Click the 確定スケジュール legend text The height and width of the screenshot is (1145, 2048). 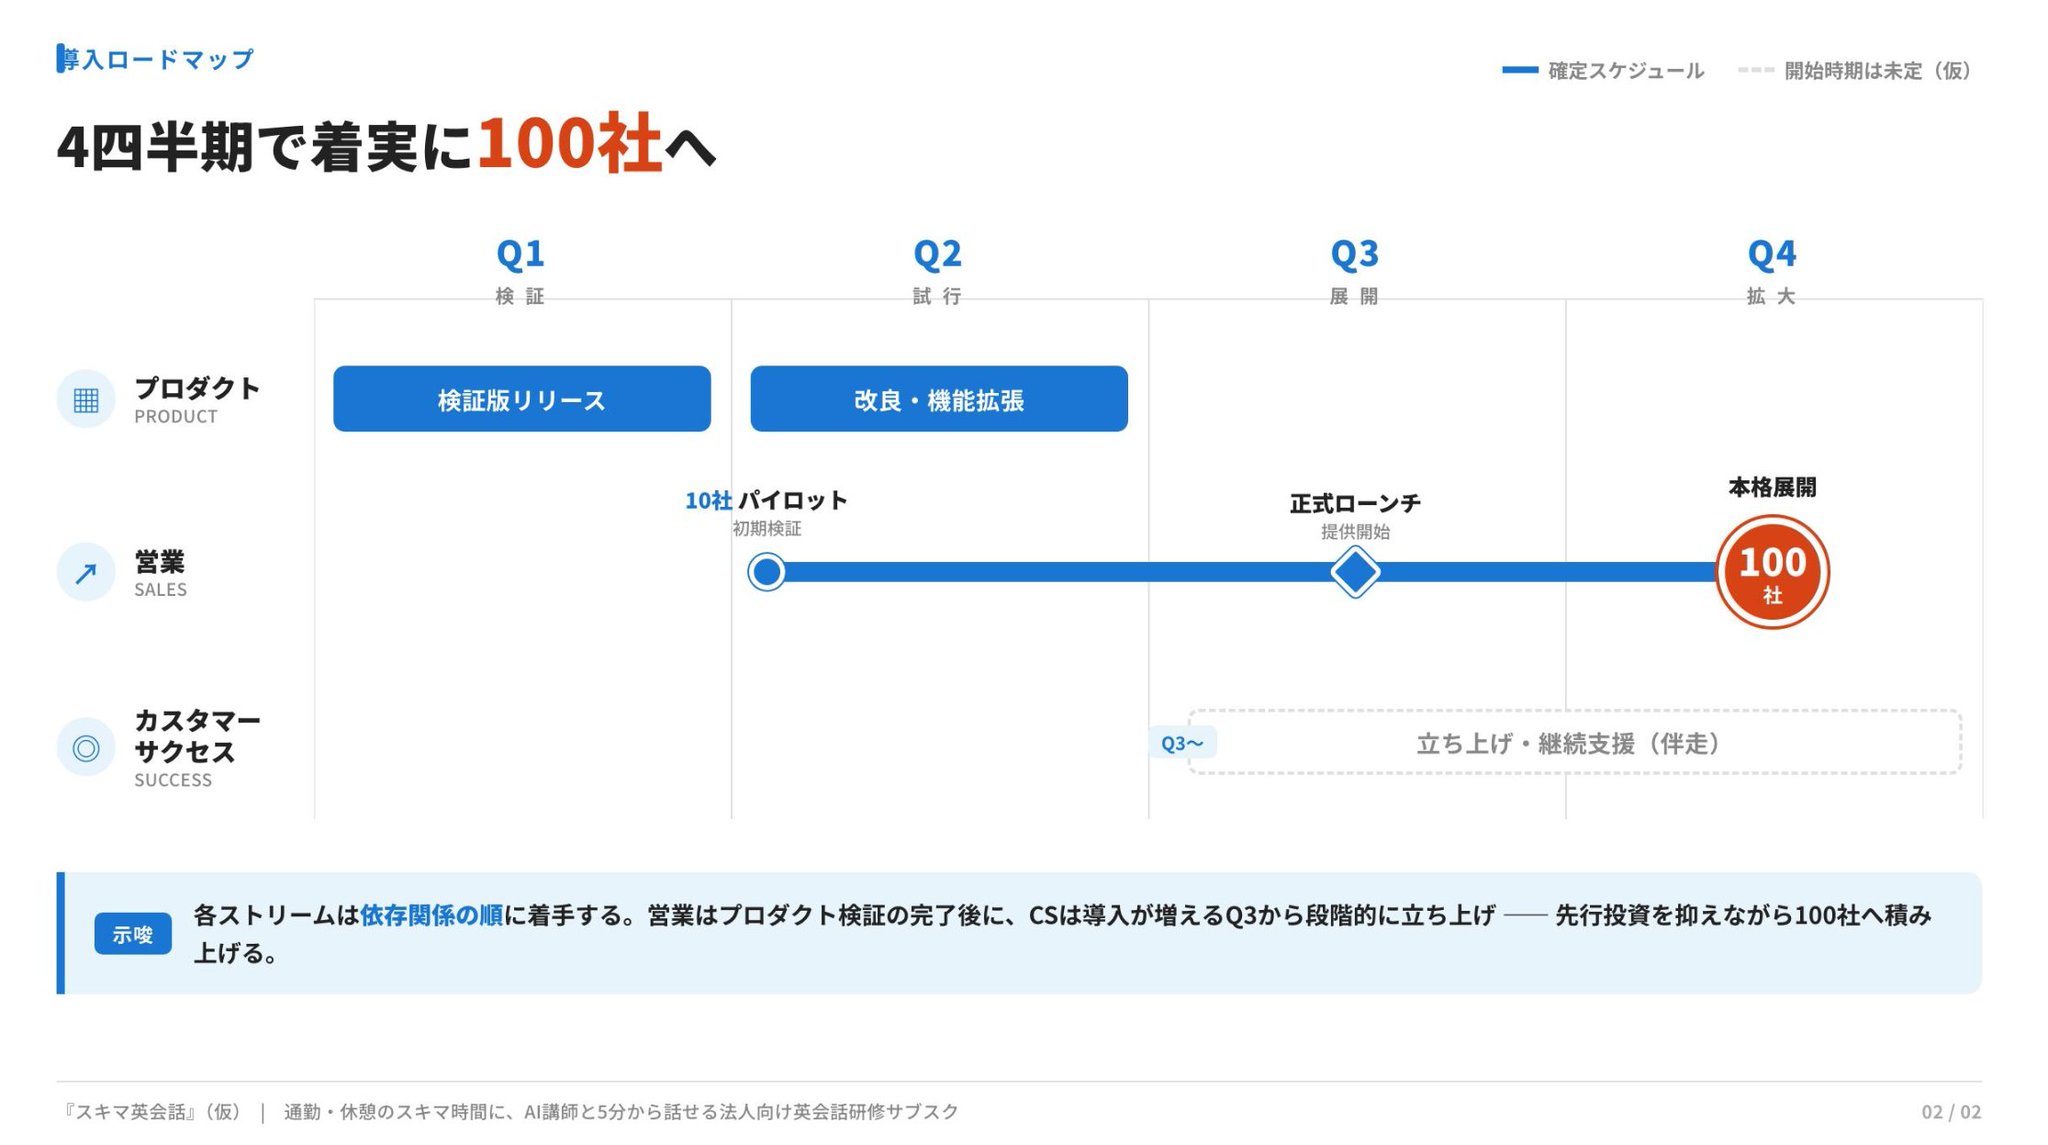click(x=1626, y=71)
